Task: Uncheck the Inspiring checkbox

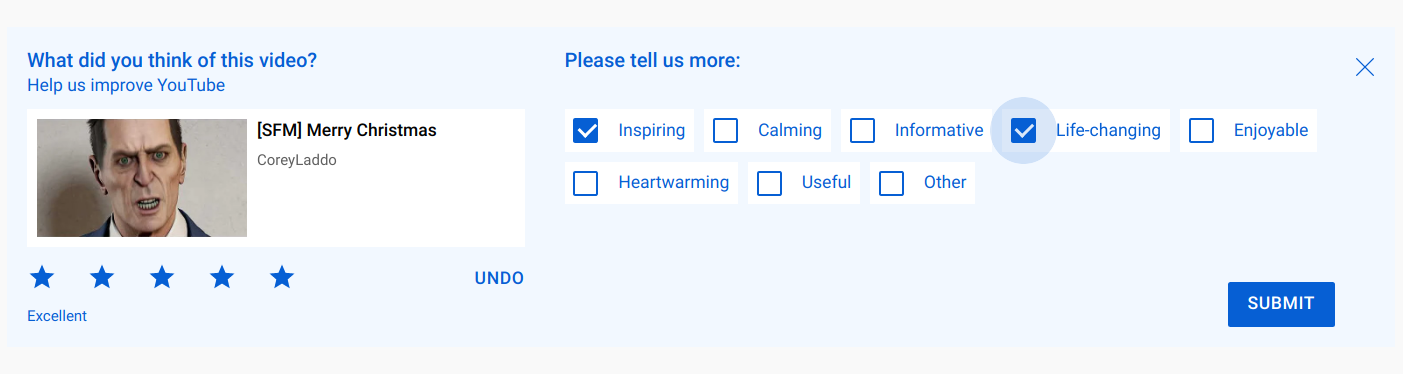Action: (586, 130)
